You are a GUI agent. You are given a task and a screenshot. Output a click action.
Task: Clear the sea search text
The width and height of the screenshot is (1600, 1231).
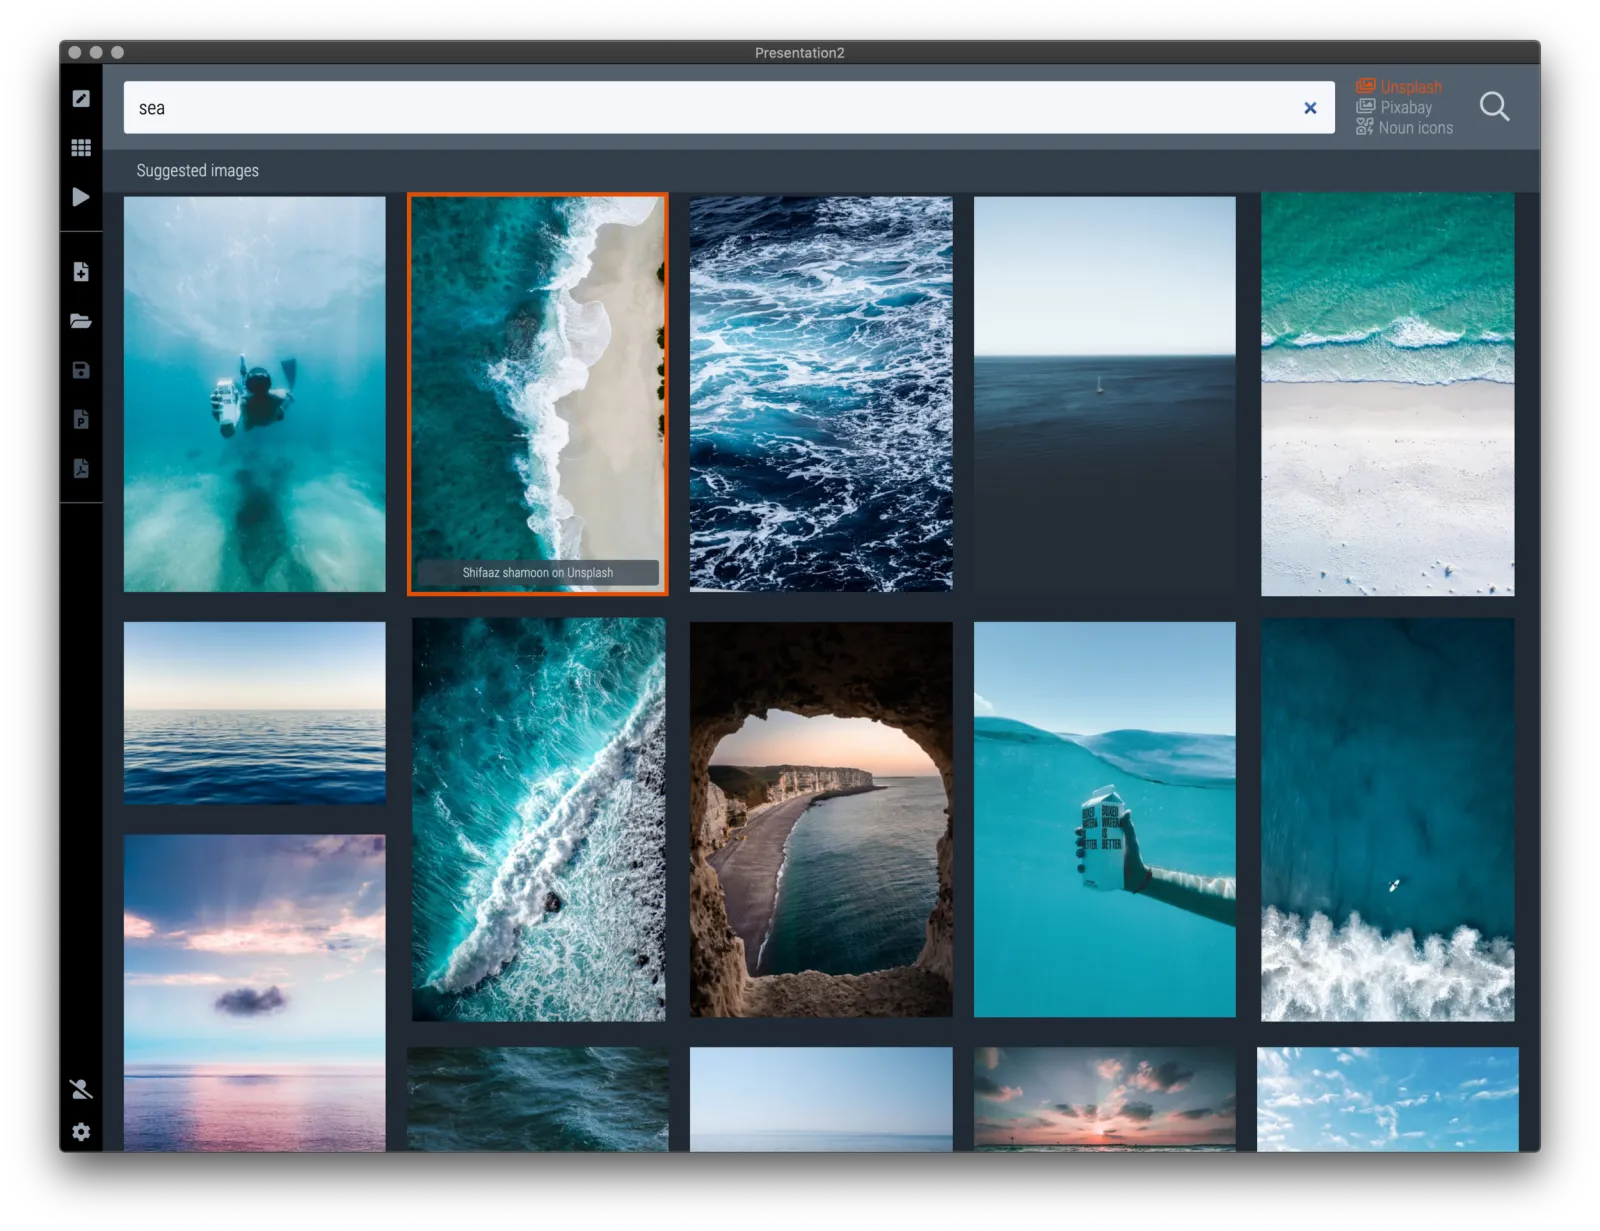tap(1310, 108)
